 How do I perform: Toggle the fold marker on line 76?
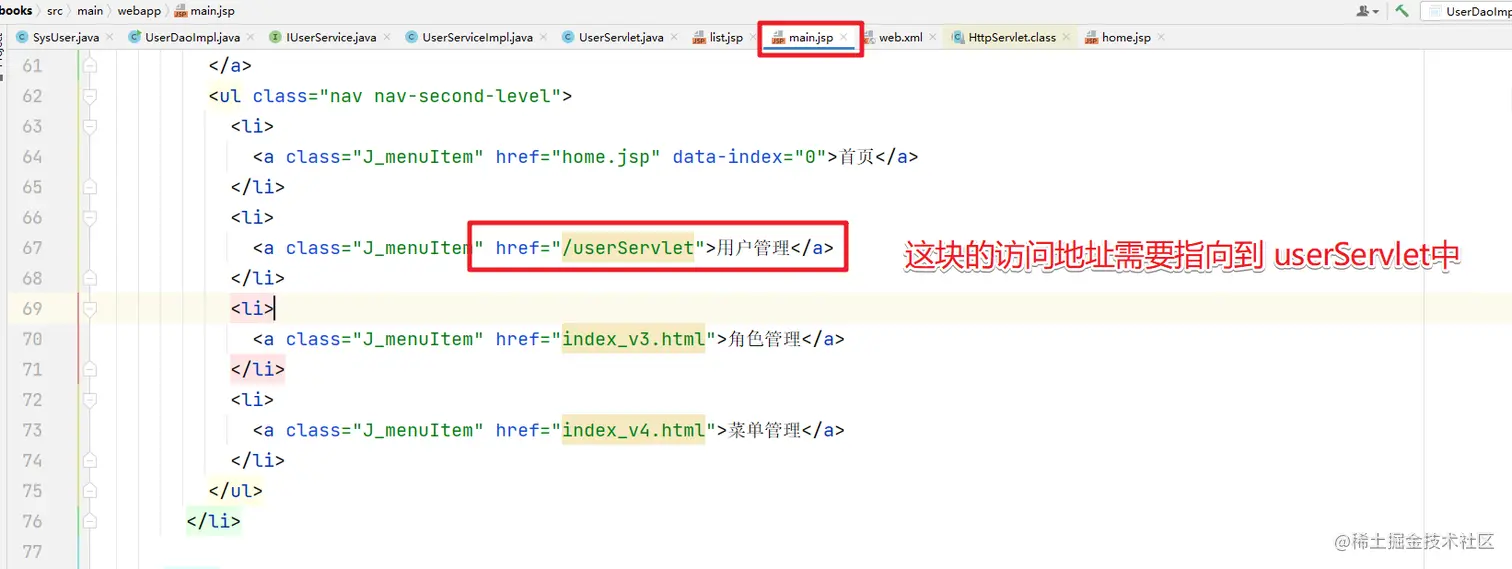pos(90,521)
